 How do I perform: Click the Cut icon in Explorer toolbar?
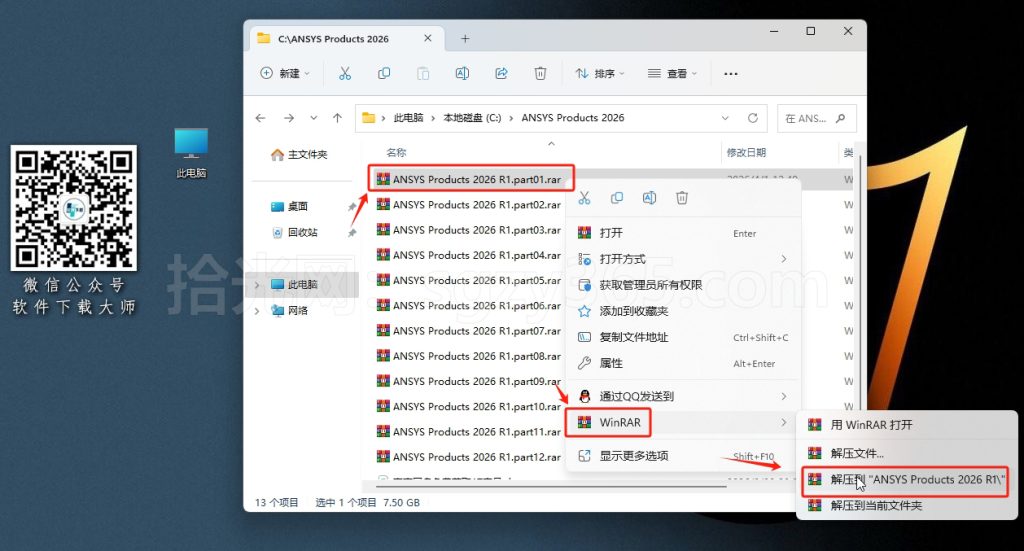[x=345, y=74]
